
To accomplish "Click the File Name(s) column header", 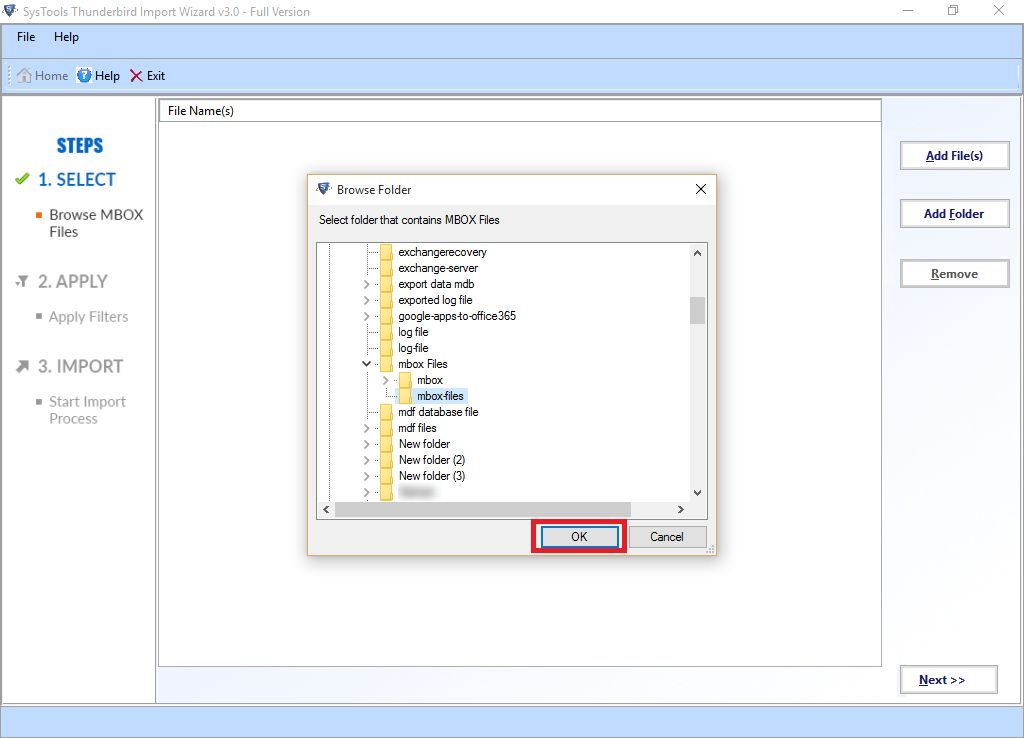I will 520,111.
